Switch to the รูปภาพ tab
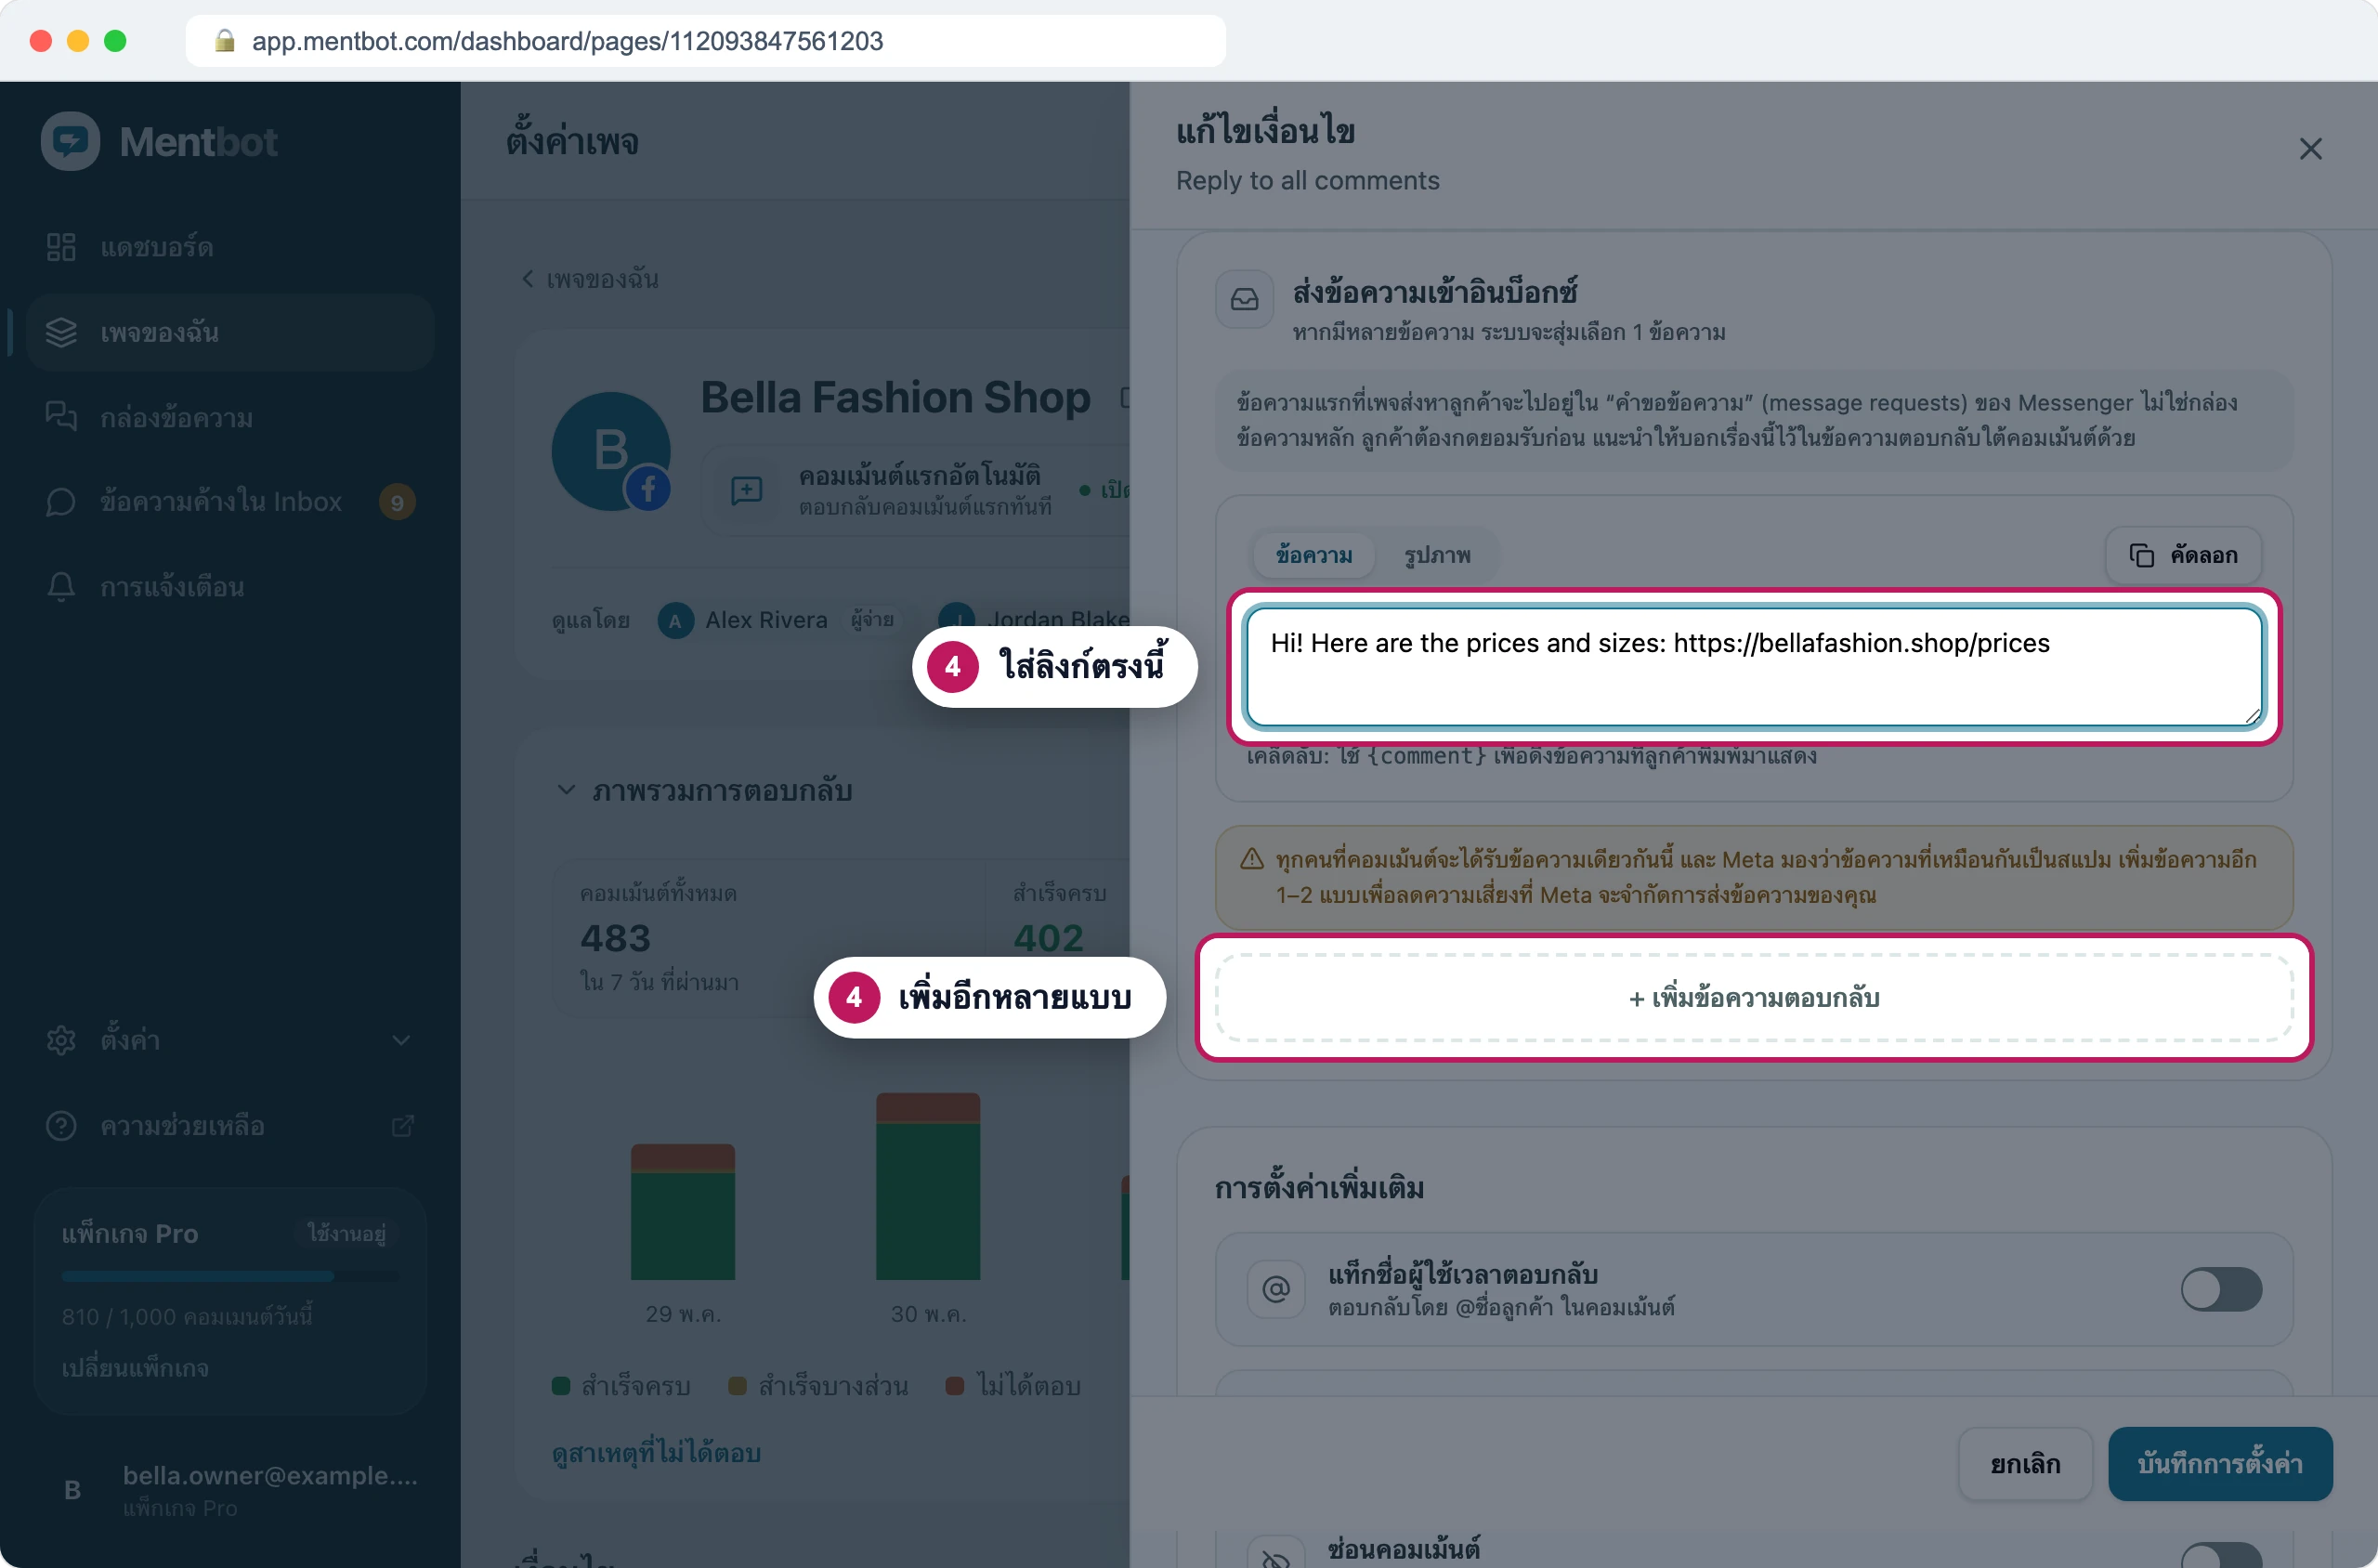 tap(1437, 555)
